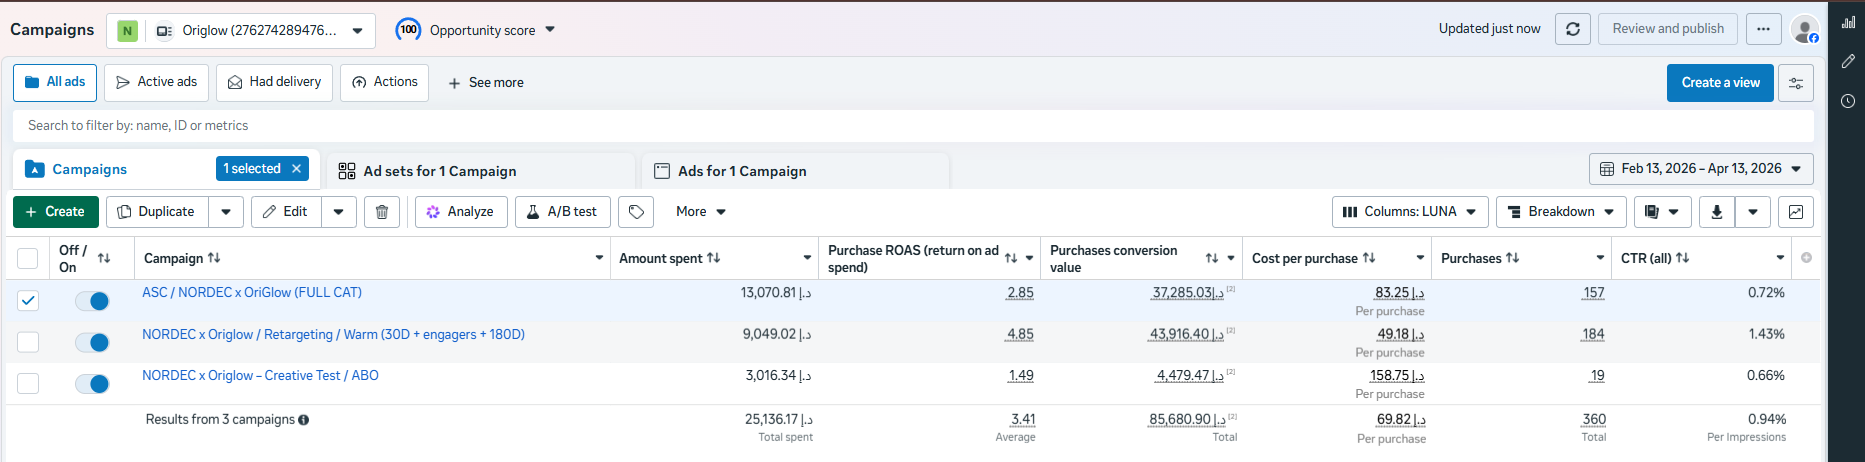Click the Edit button
1865x462 pixels.
pos(286,212)
